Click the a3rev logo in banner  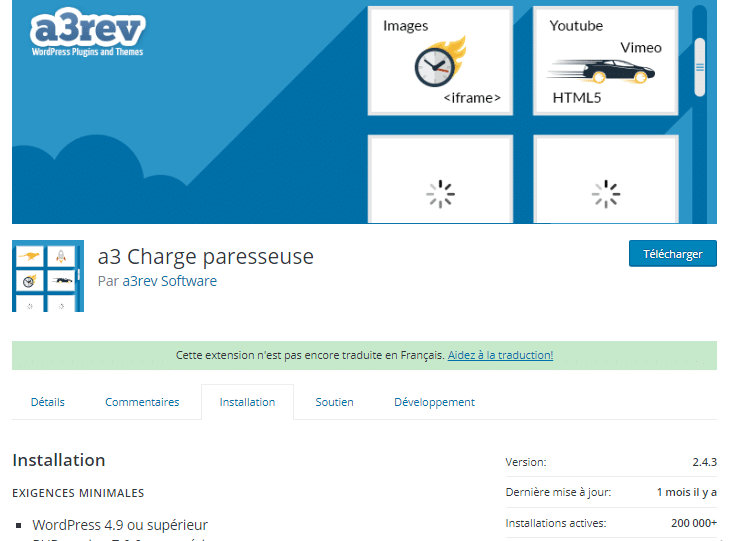click(x=87, y=32)
